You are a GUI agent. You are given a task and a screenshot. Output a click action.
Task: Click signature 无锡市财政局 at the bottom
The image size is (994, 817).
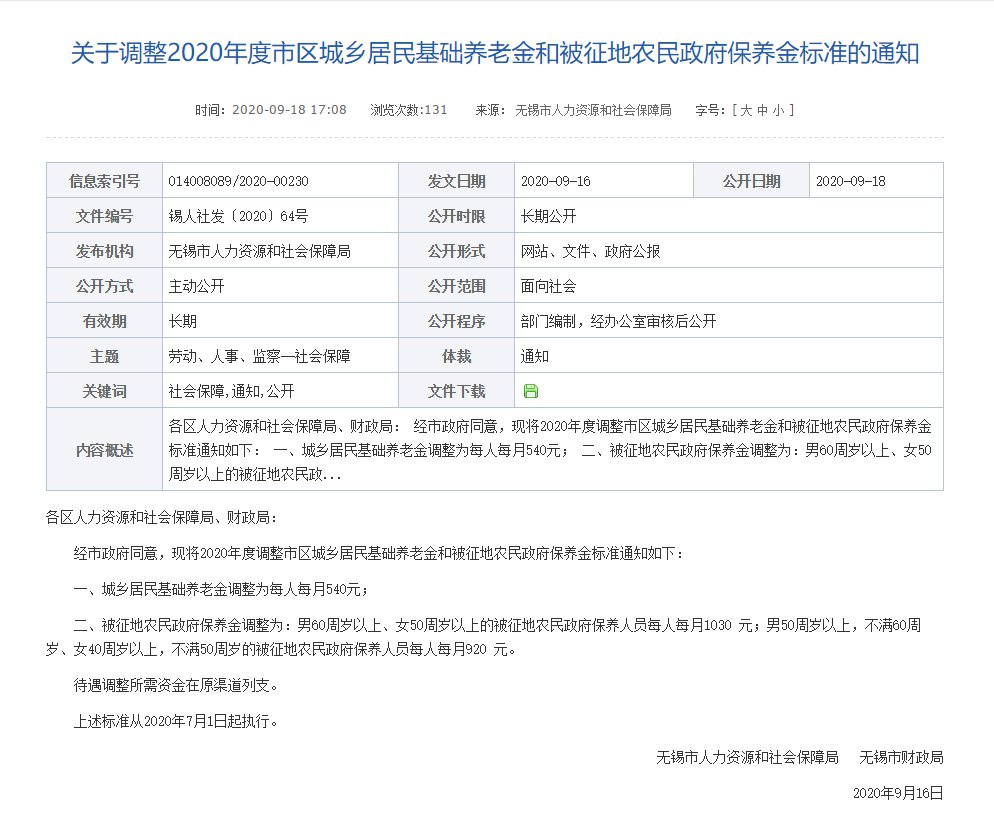[x=901, y=756]
